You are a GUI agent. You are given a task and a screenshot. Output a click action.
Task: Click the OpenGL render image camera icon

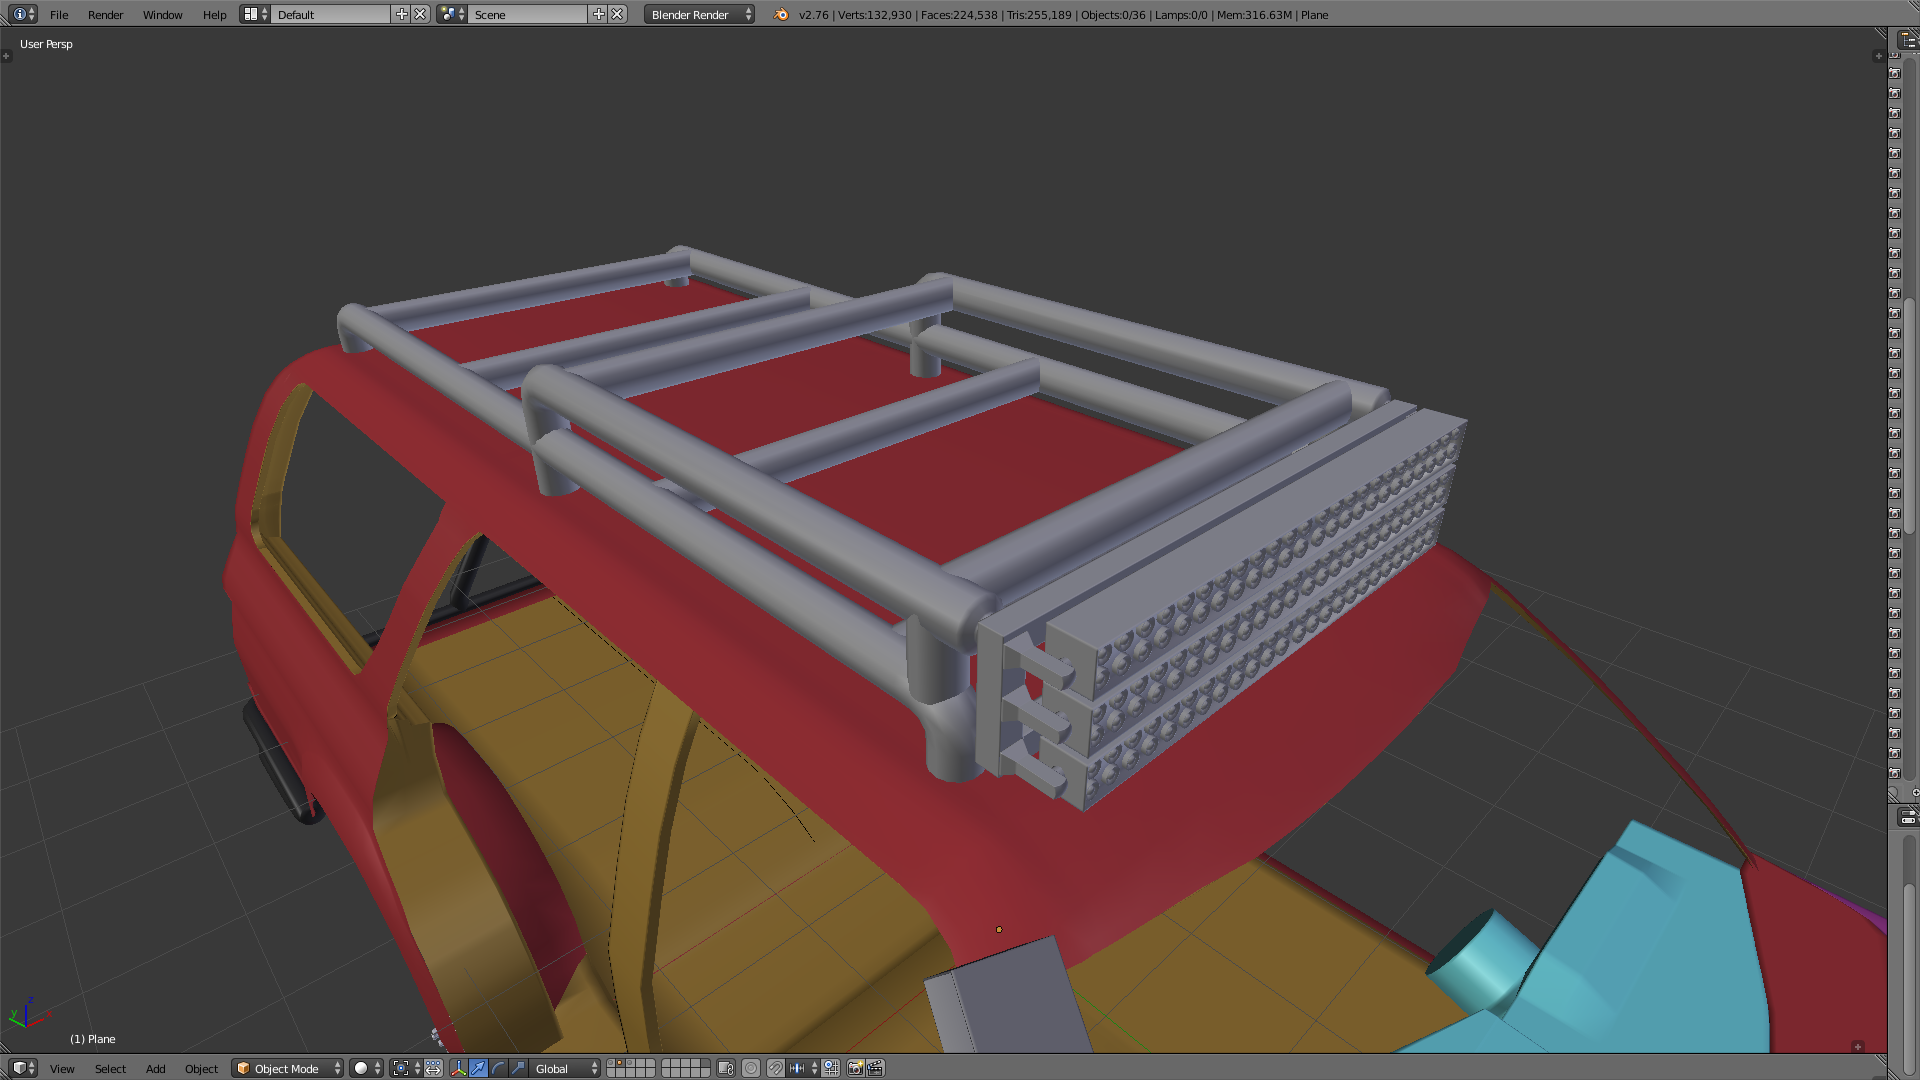[855, 1068]
